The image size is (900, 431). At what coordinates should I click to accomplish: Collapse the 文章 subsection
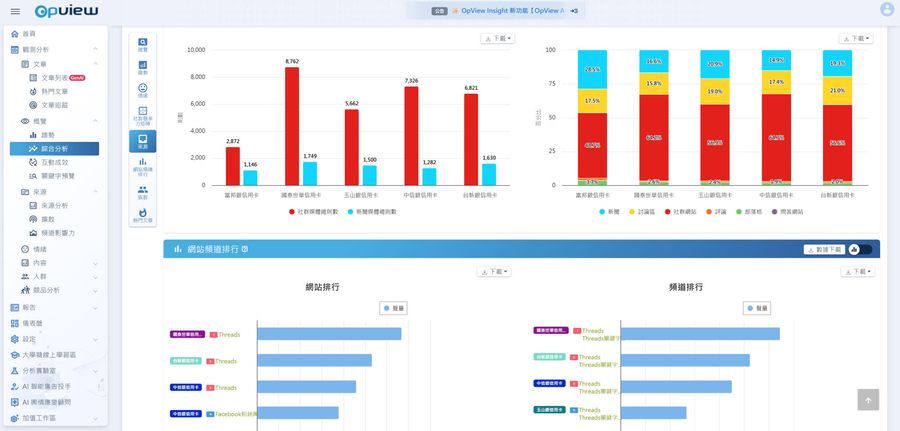[95, 64]
